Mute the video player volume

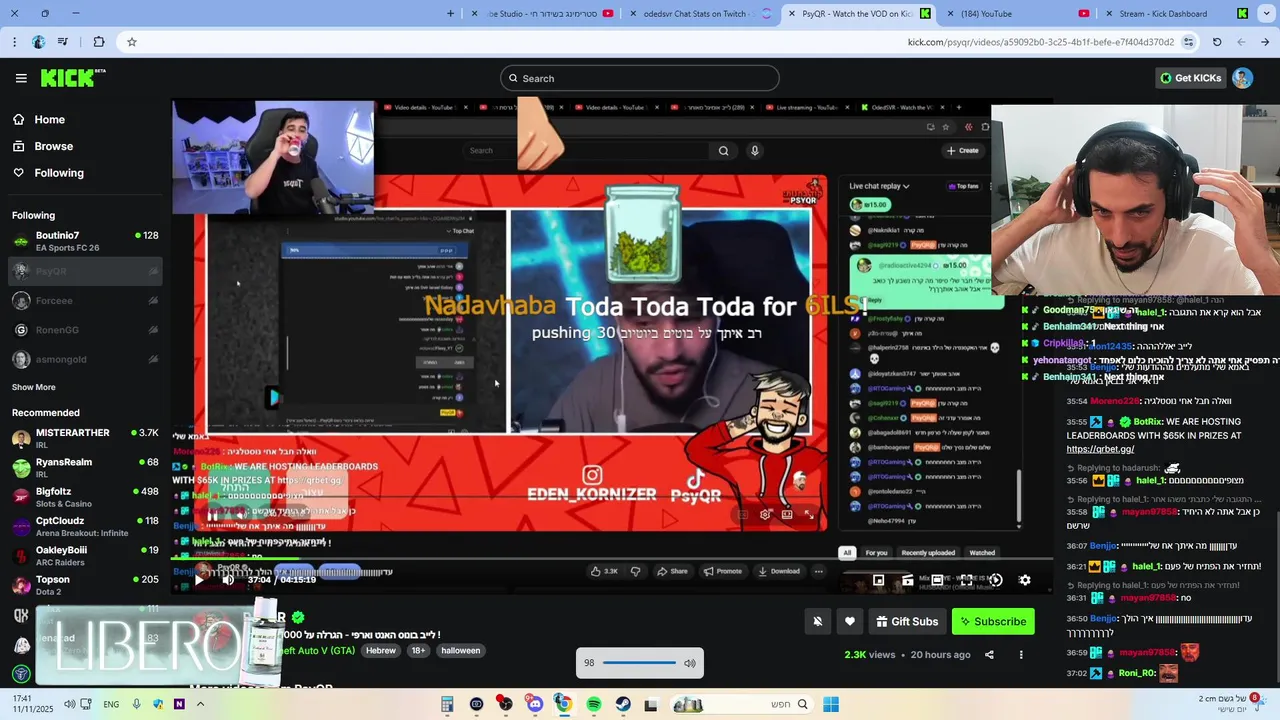click(x=228, y=579)
